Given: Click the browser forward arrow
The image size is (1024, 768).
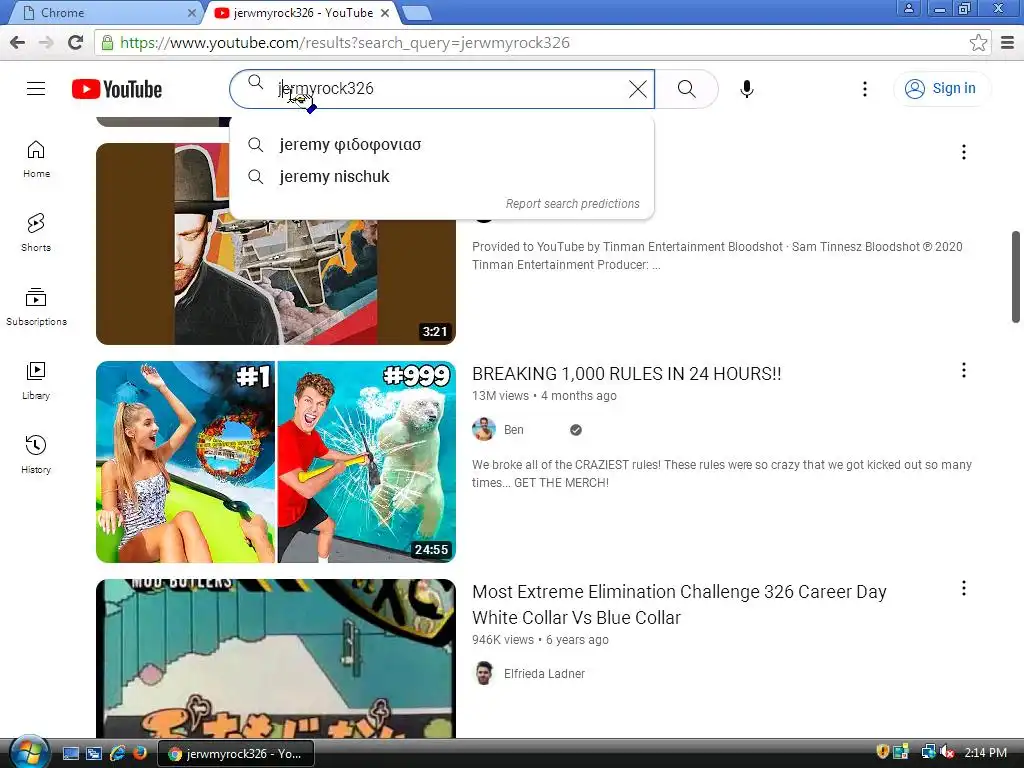Looking at the screenshot, I should click(x=46, y=43).
